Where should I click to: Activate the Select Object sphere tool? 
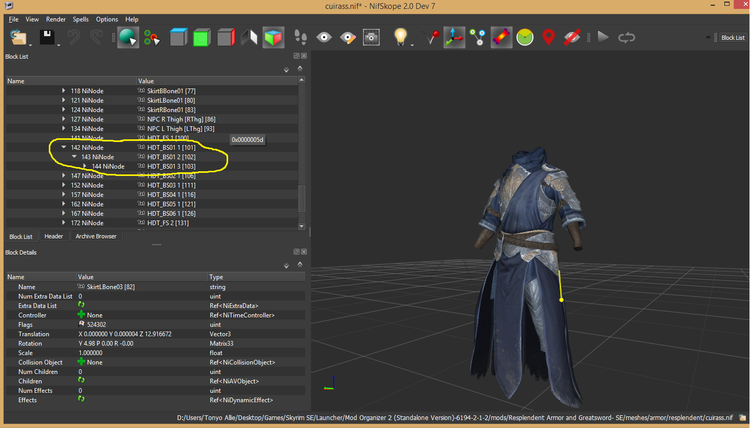pos(128,37)
